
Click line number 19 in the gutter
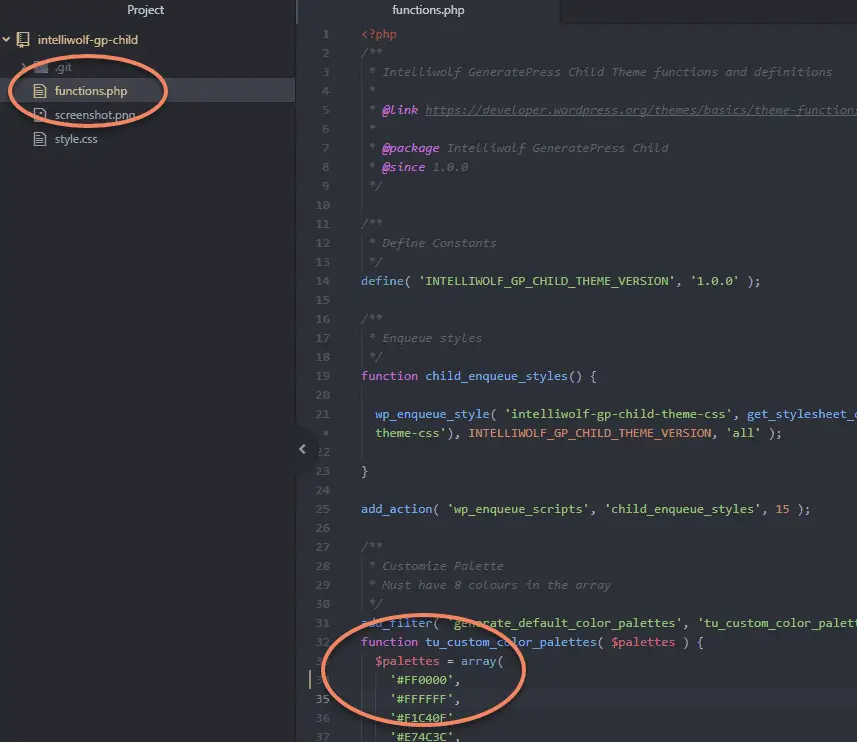pos(322,376)
